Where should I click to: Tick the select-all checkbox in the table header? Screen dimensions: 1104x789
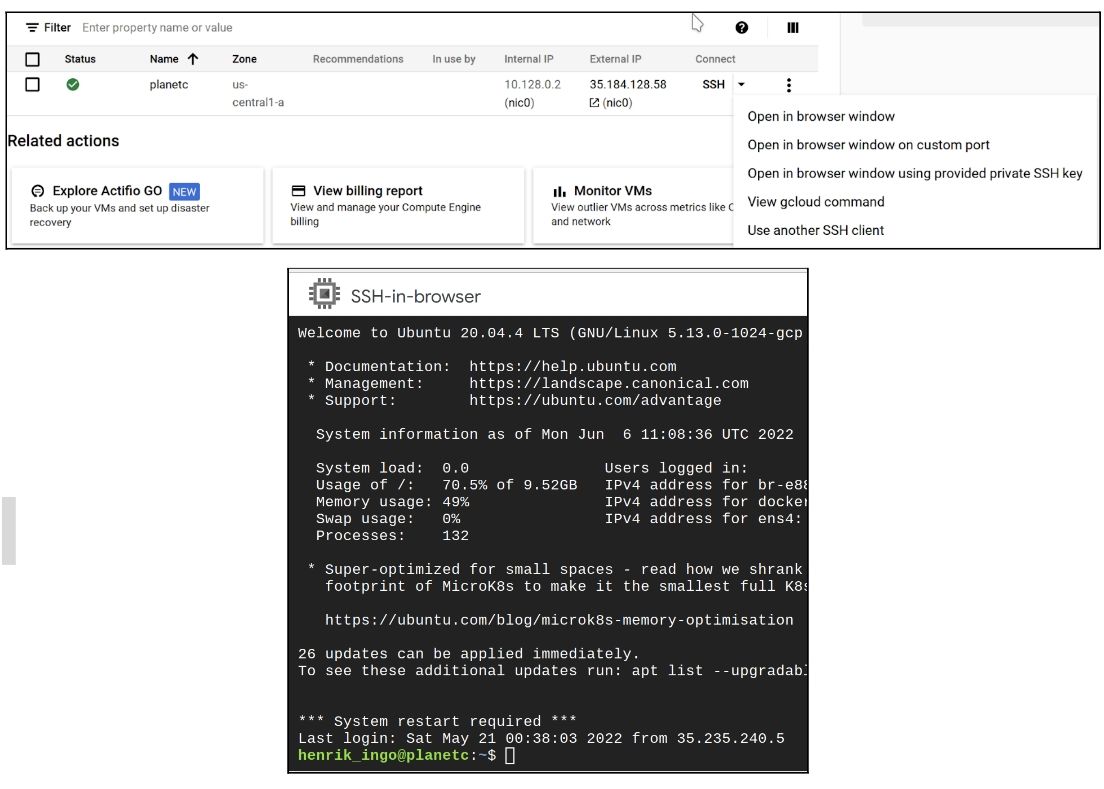(x=32, y=59)
